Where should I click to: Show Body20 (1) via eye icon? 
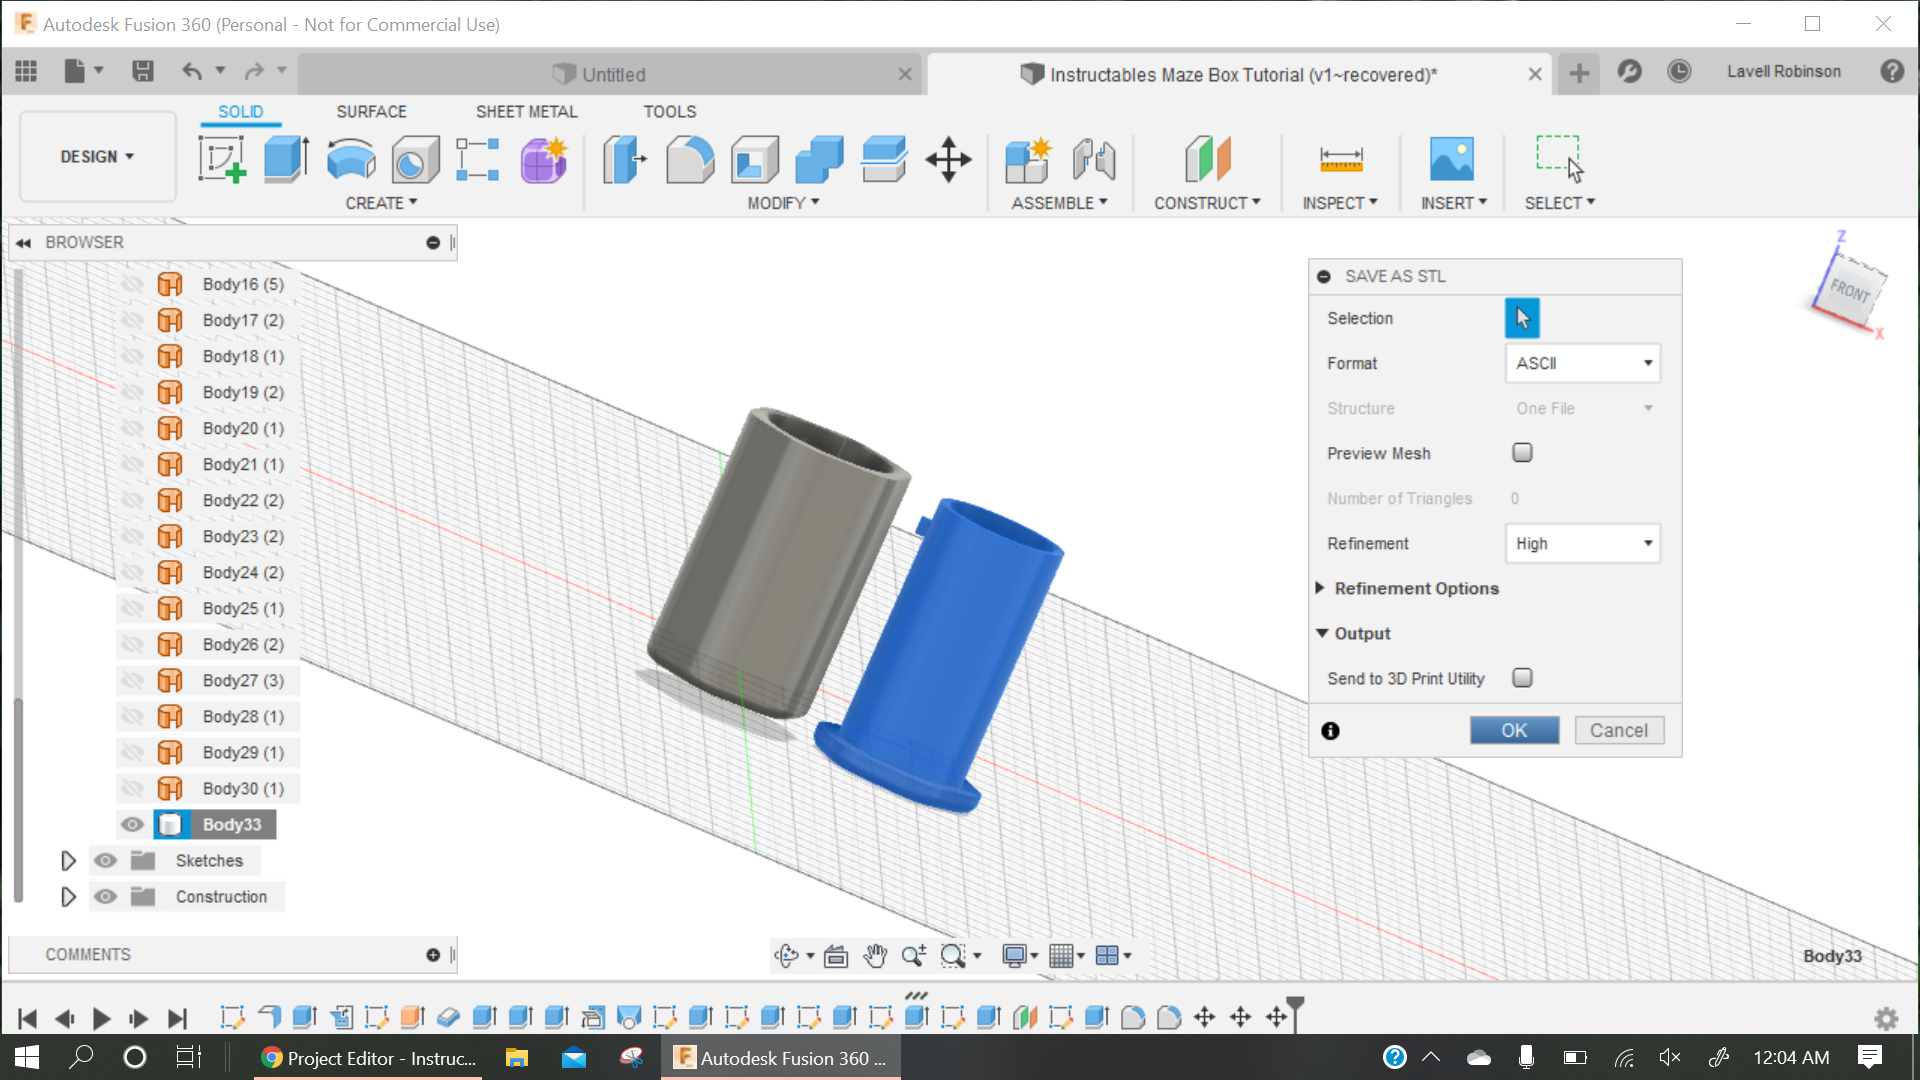132,429
